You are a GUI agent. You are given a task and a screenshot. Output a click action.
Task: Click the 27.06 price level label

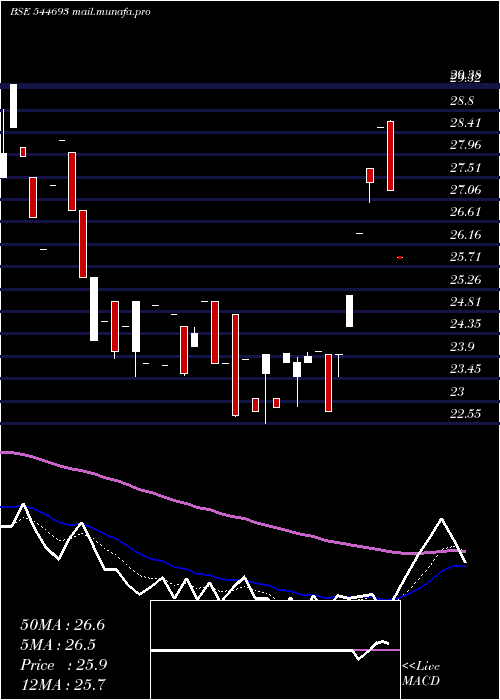pos(465,190)
